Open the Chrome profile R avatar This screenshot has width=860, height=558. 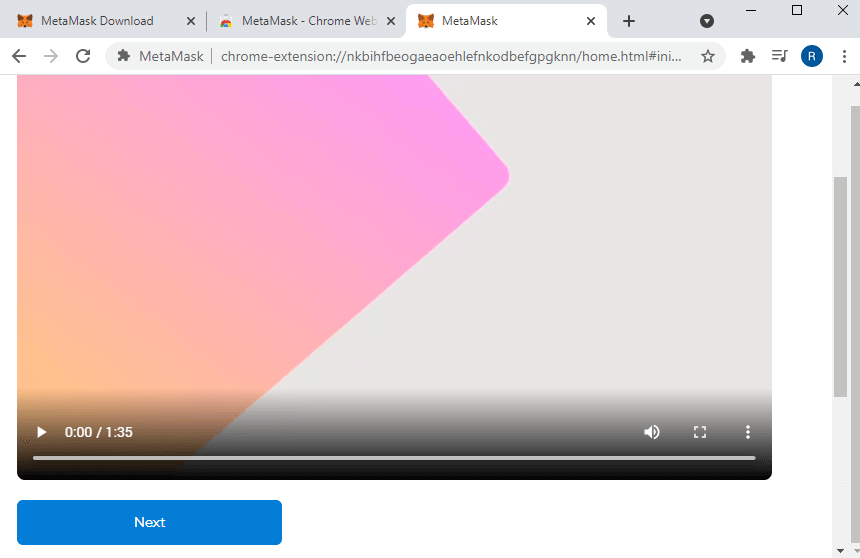[x=812, y=56]
